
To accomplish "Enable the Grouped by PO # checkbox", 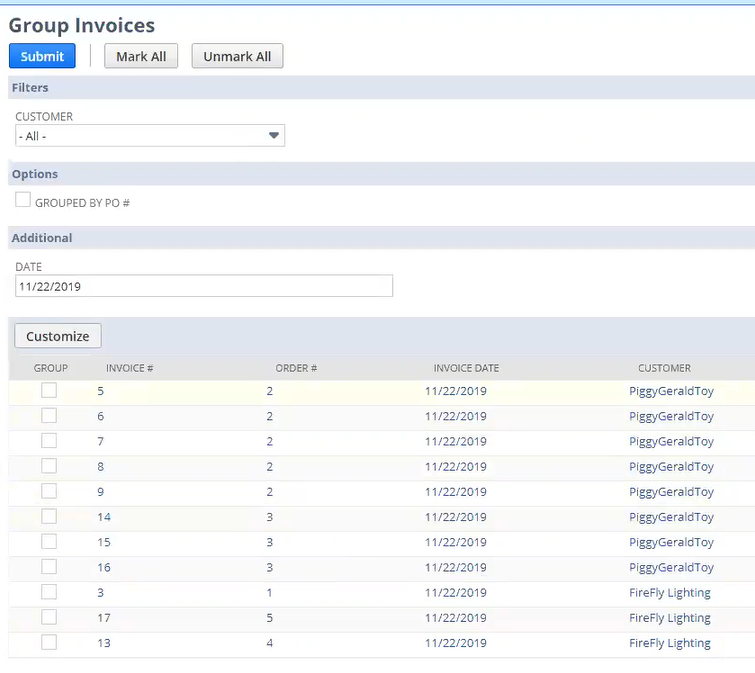I will click(23, 199).
